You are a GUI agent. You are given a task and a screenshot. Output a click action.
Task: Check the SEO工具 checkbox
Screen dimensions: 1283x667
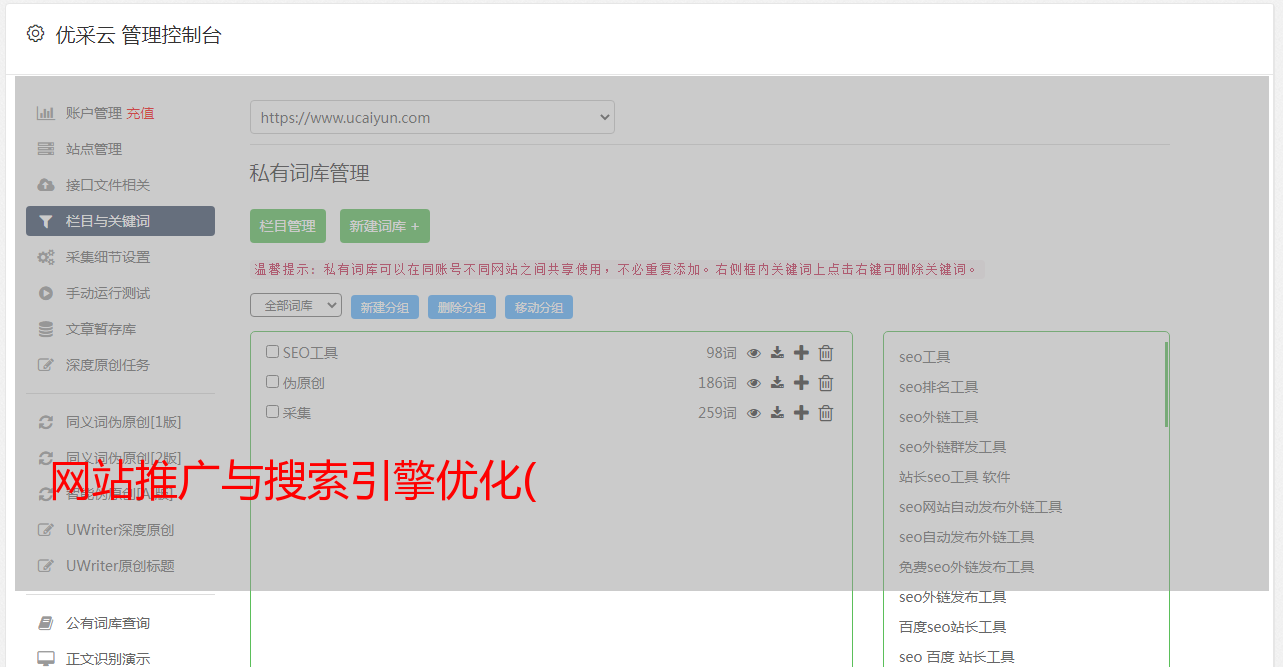tap(272, 352)
